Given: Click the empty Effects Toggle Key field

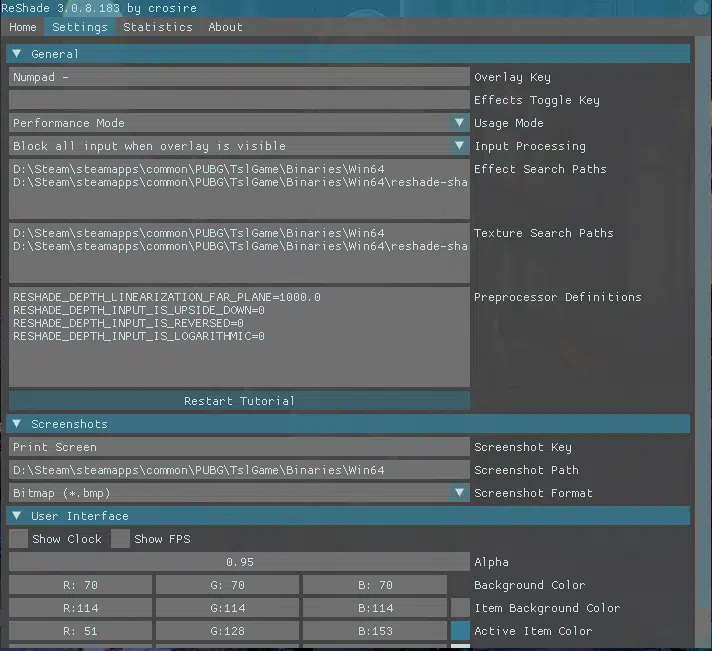Looking at the screenshot, I should click(239, 100).
